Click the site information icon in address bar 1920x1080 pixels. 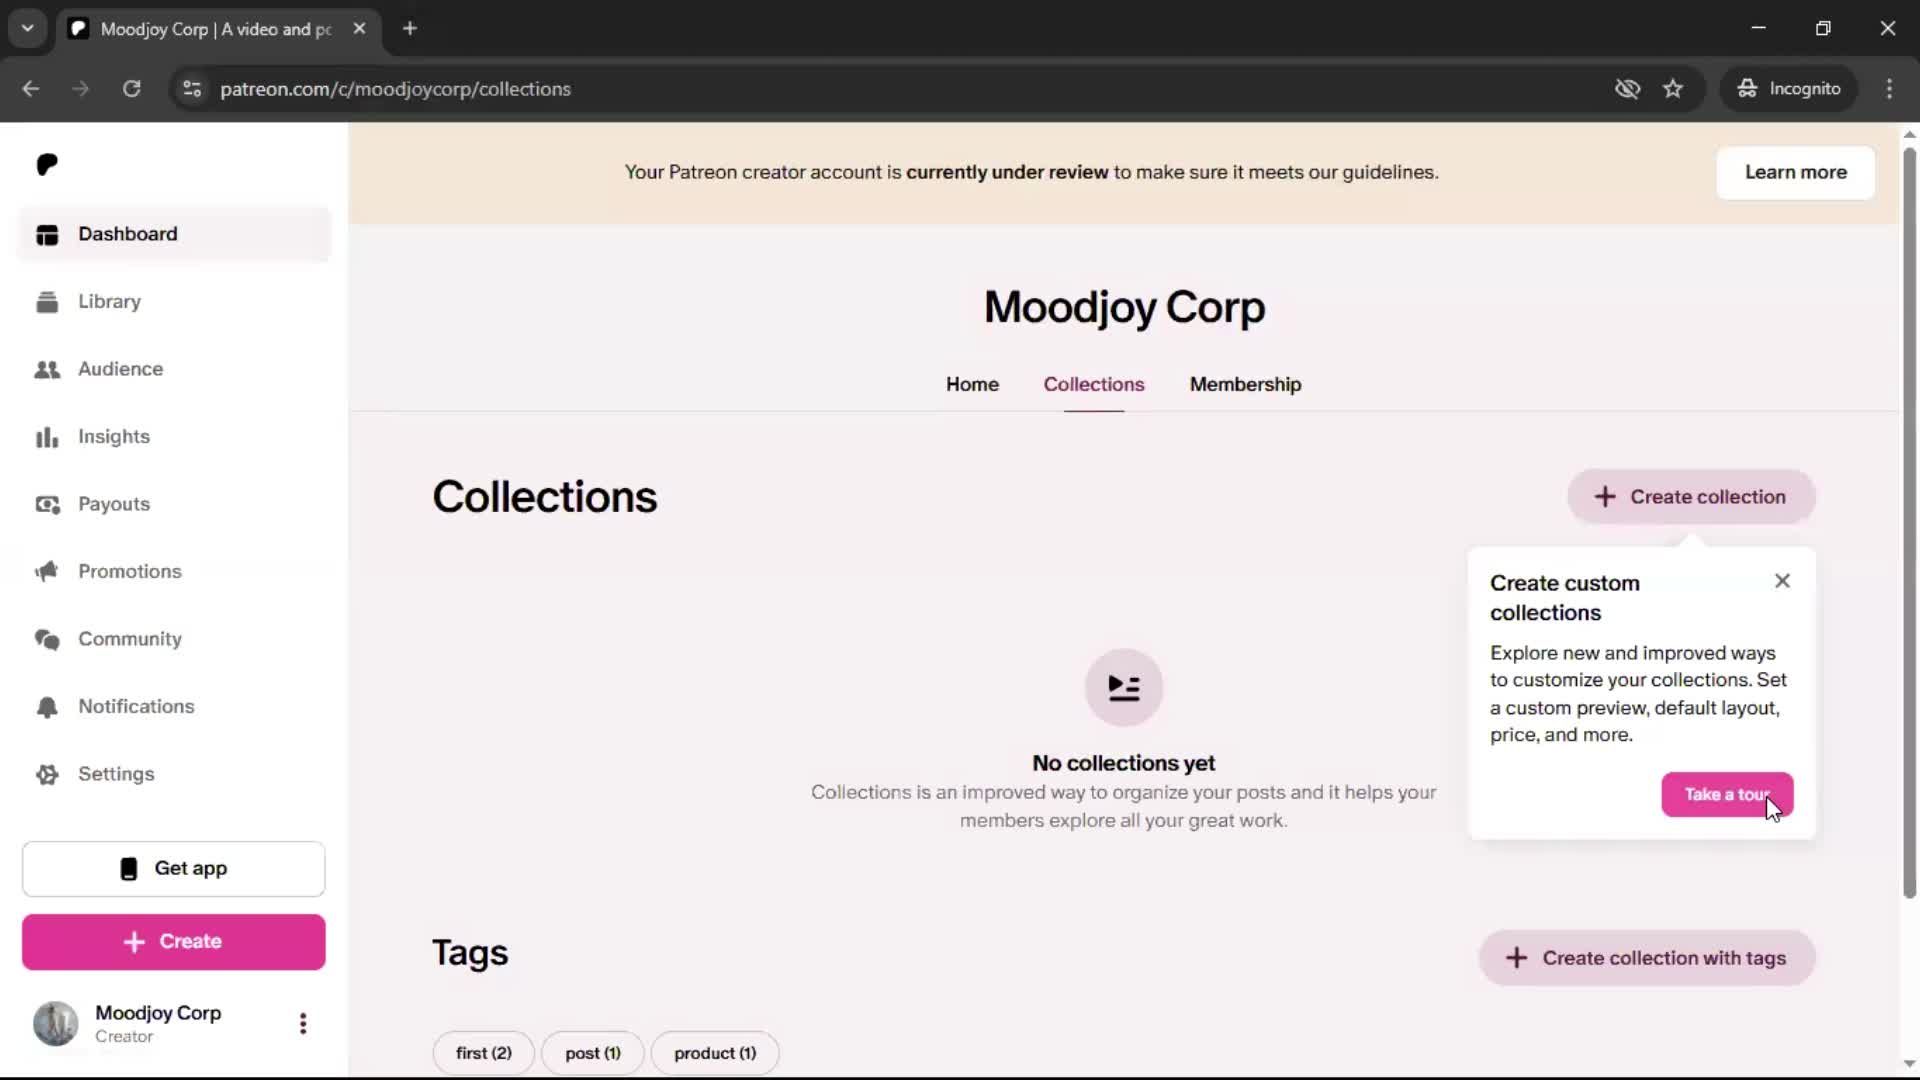point(192,89)
